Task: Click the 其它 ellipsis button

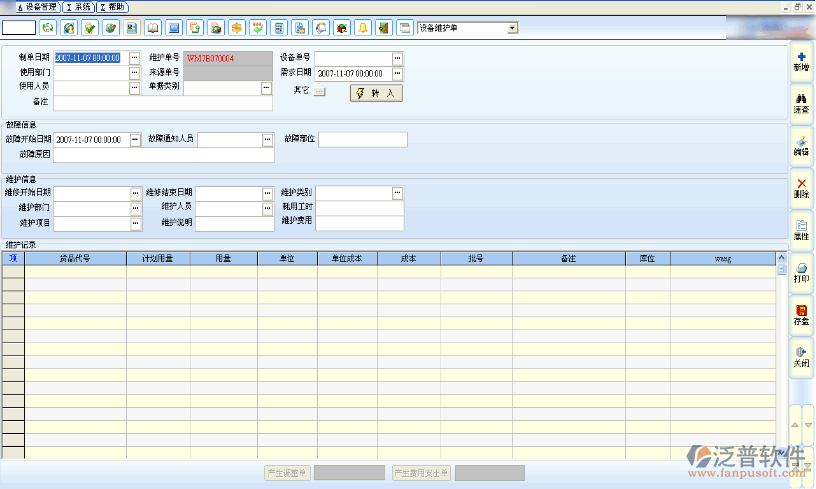Action: pyautogui.click(x=320, y=92)
